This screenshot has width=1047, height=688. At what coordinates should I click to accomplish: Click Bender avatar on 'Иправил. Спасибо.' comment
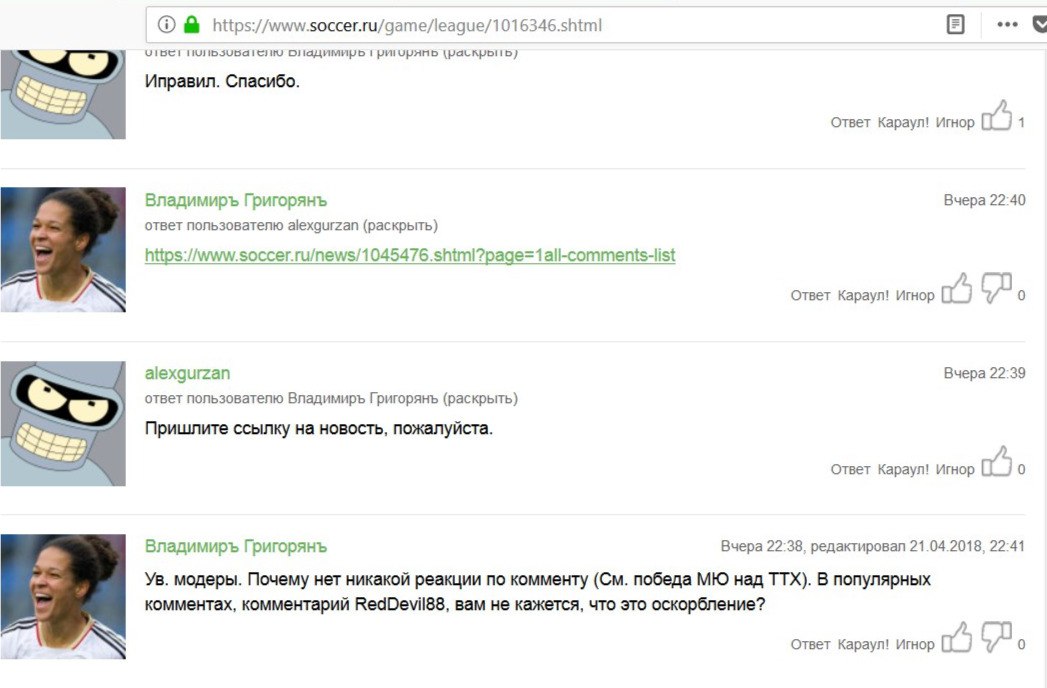pos(63,94)
